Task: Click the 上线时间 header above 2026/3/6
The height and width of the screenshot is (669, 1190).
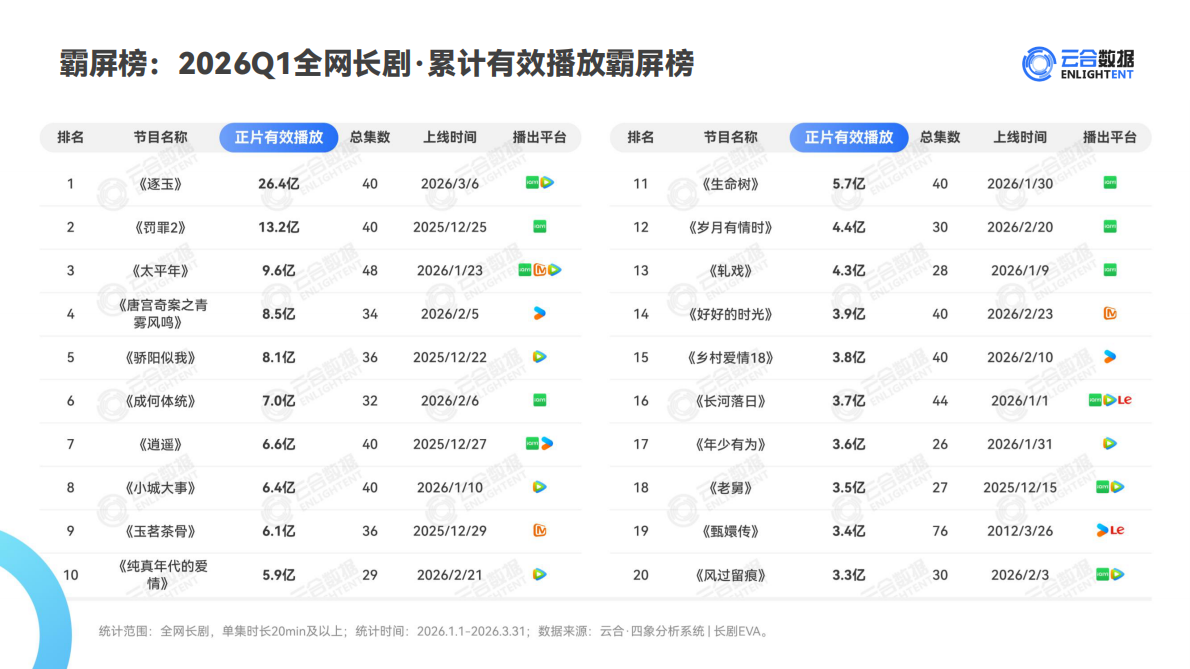Action: (x=450, y=137)
